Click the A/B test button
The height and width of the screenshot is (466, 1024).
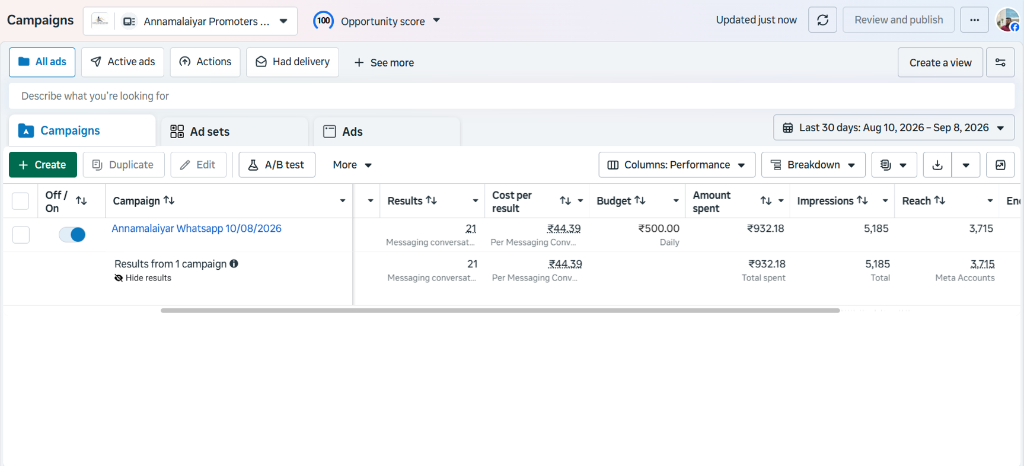point(277,165)
